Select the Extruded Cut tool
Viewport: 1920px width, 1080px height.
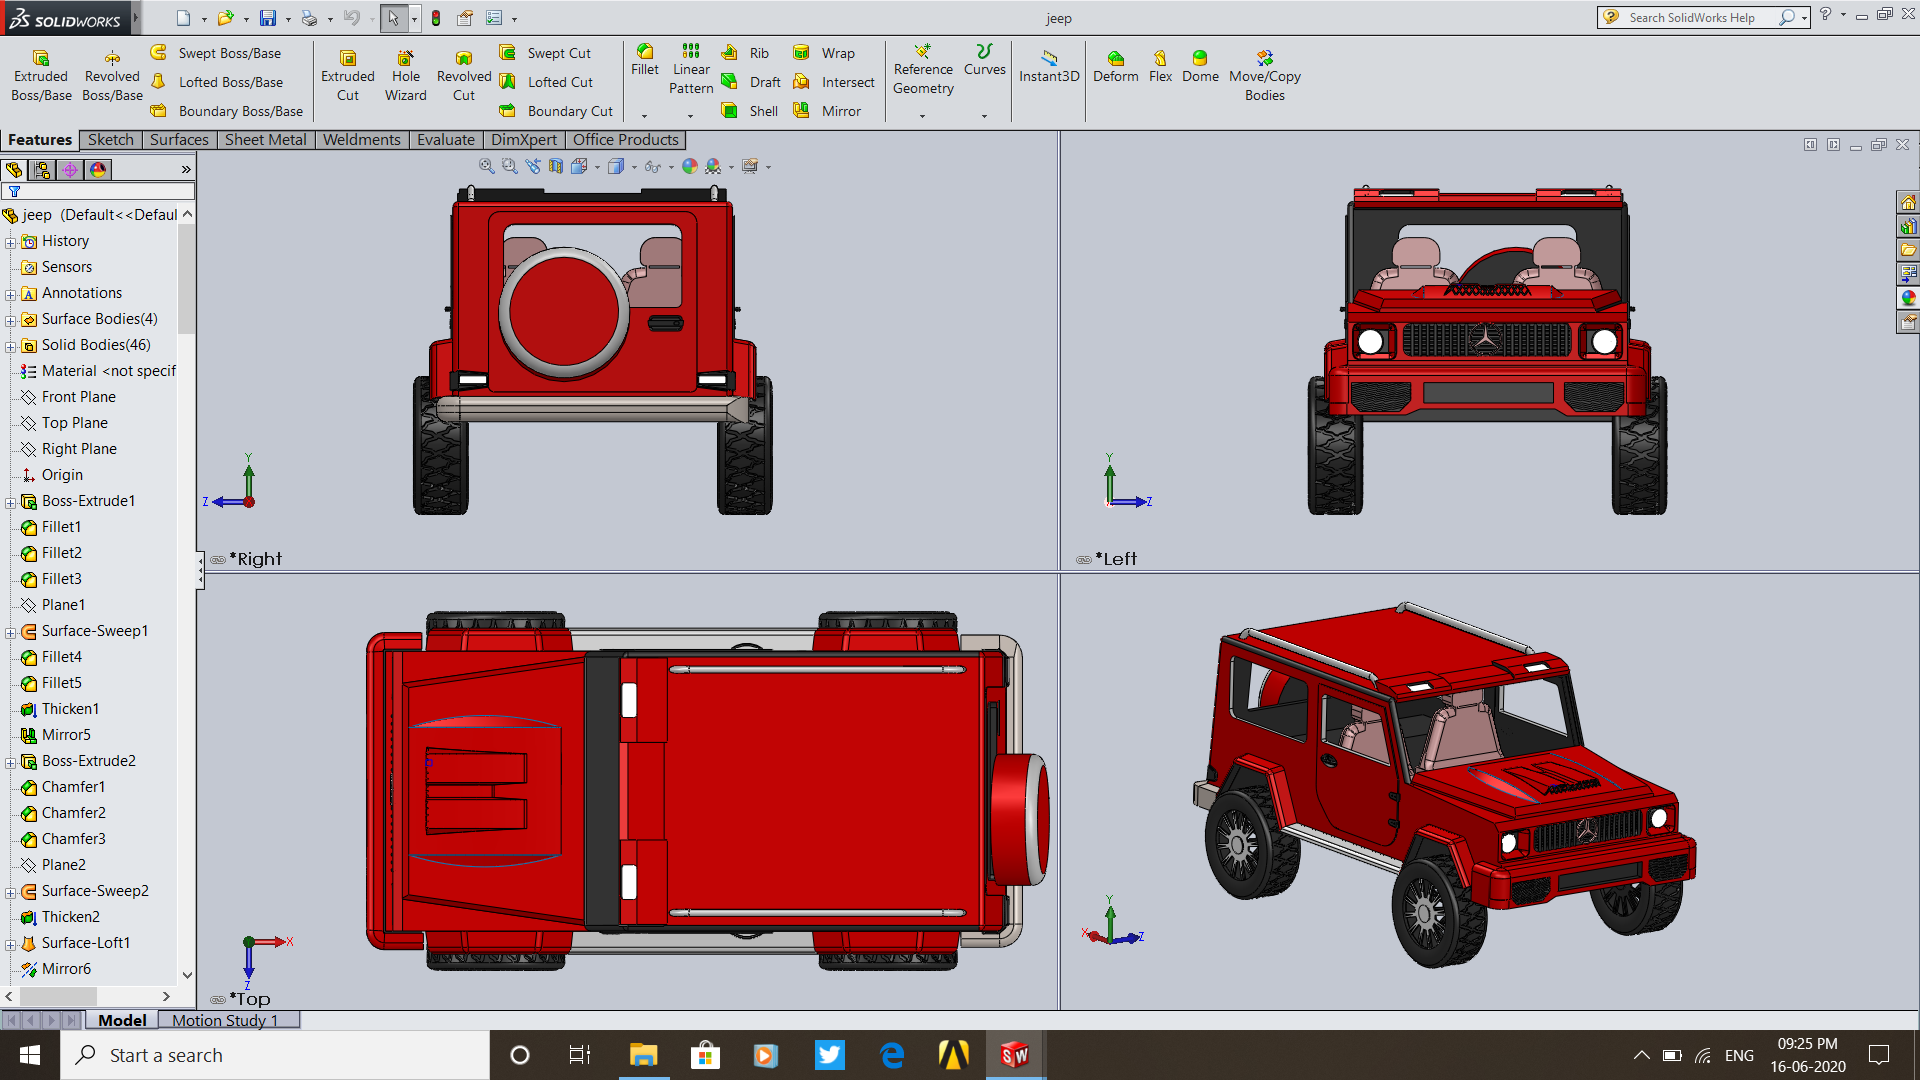(x=347, y=76)
